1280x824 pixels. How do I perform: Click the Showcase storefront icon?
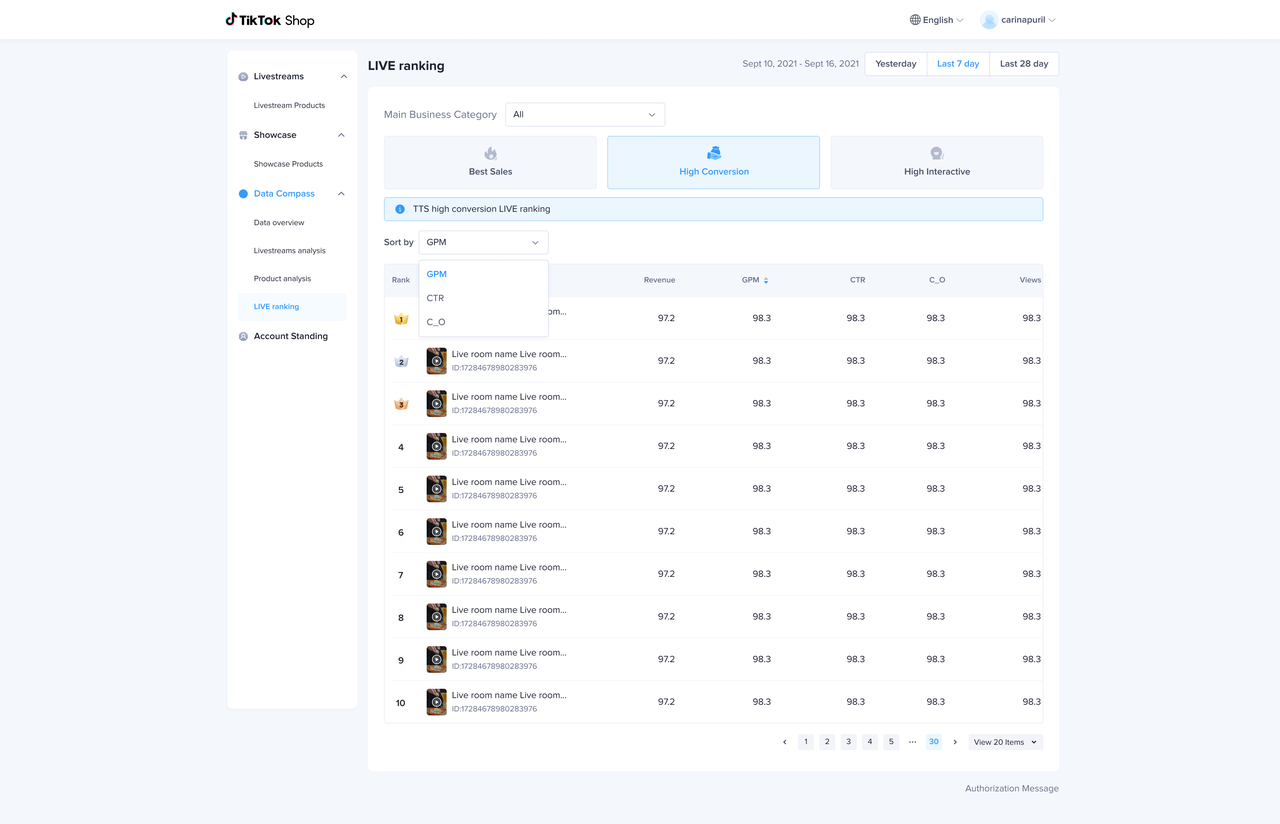243,135
